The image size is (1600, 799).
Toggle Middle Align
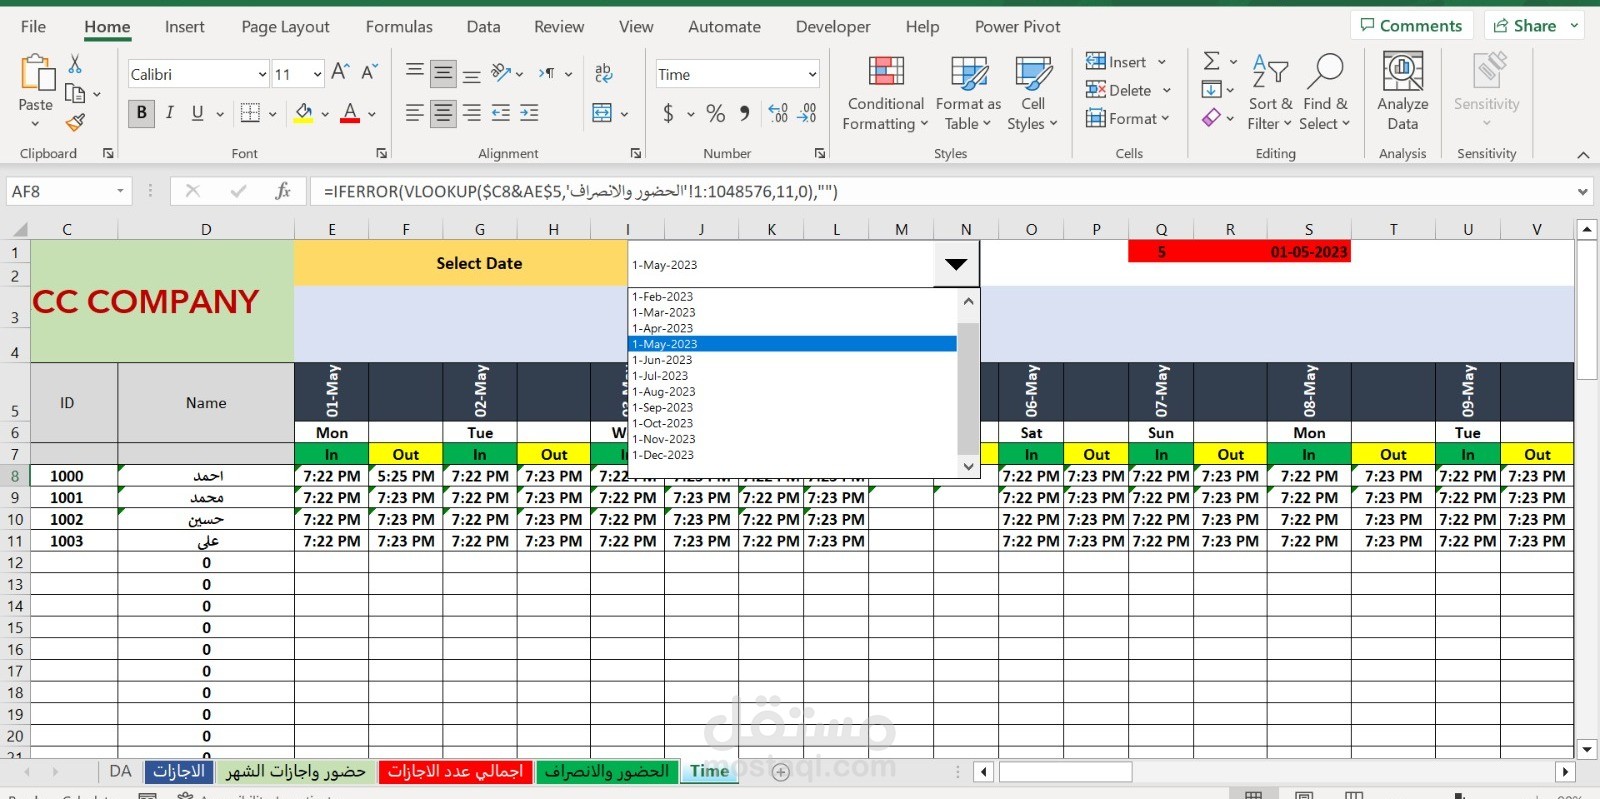coord(443,73)
